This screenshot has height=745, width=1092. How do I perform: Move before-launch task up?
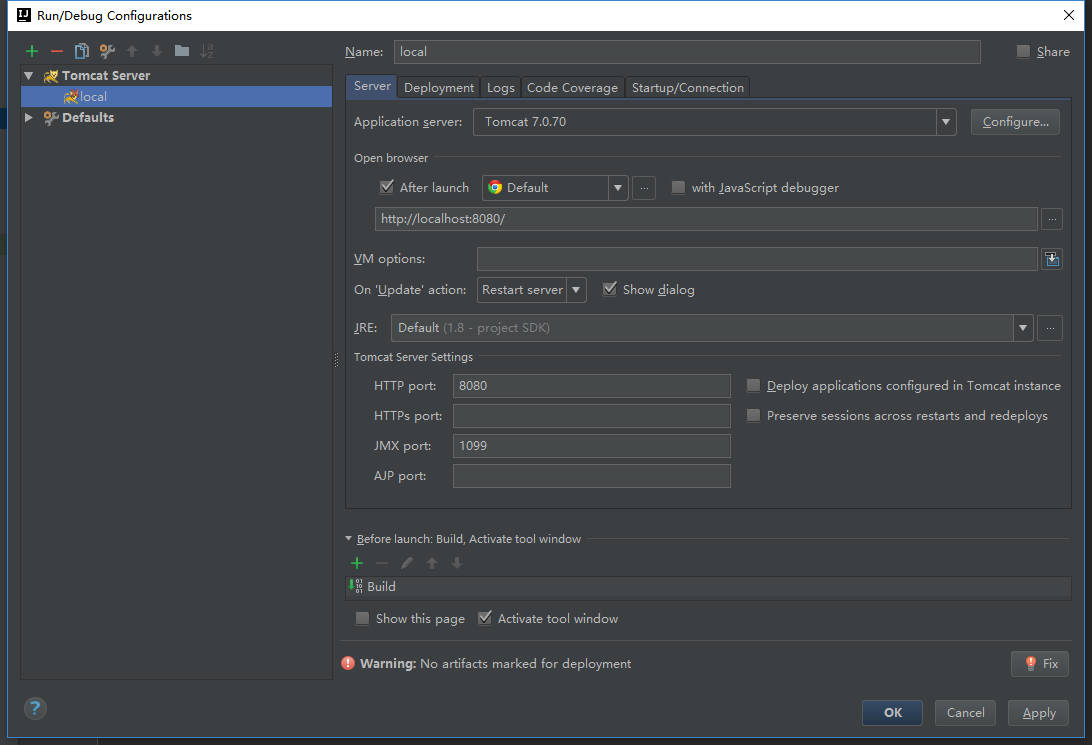[x=432, y=563]
